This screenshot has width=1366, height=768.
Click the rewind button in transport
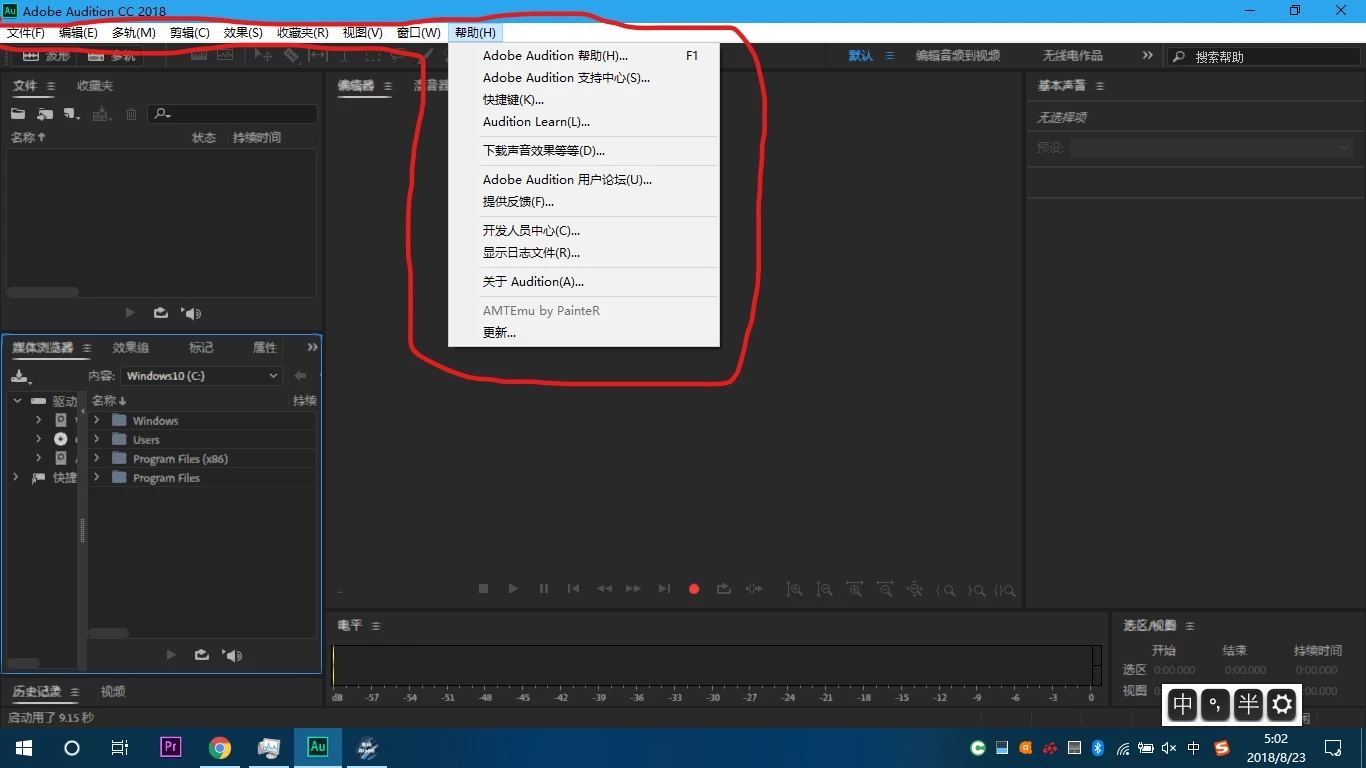[604, 589]
